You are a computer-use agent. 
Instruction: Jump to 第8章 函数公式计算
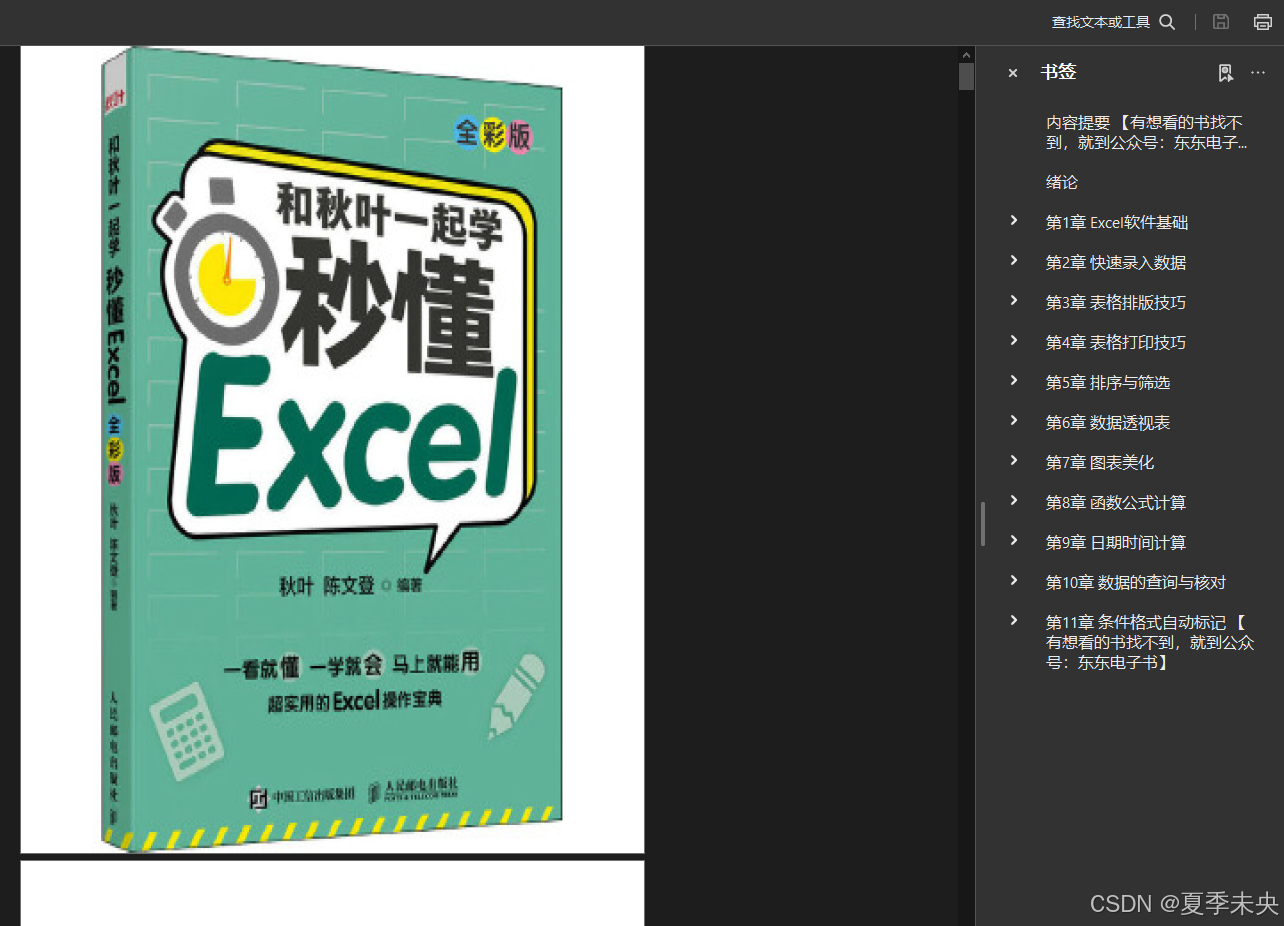[1116, 502]
